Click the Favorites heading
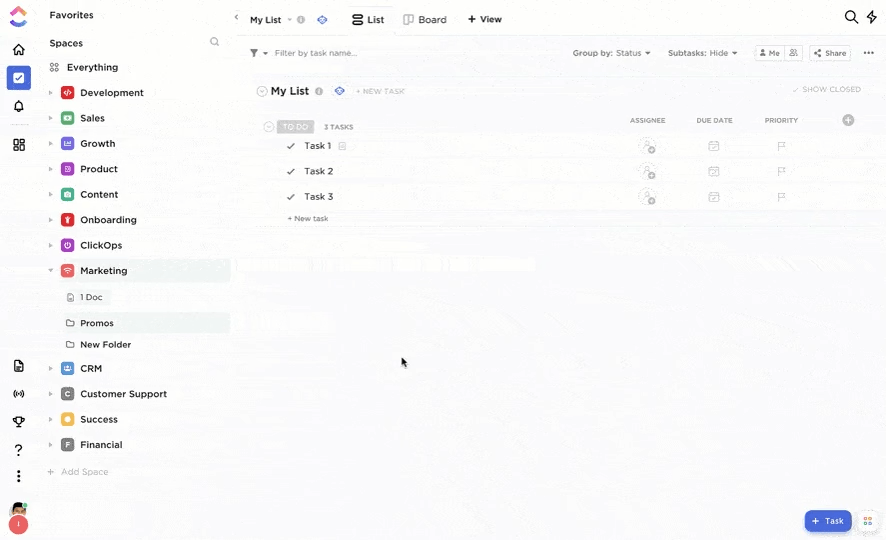 click(71, 15)
